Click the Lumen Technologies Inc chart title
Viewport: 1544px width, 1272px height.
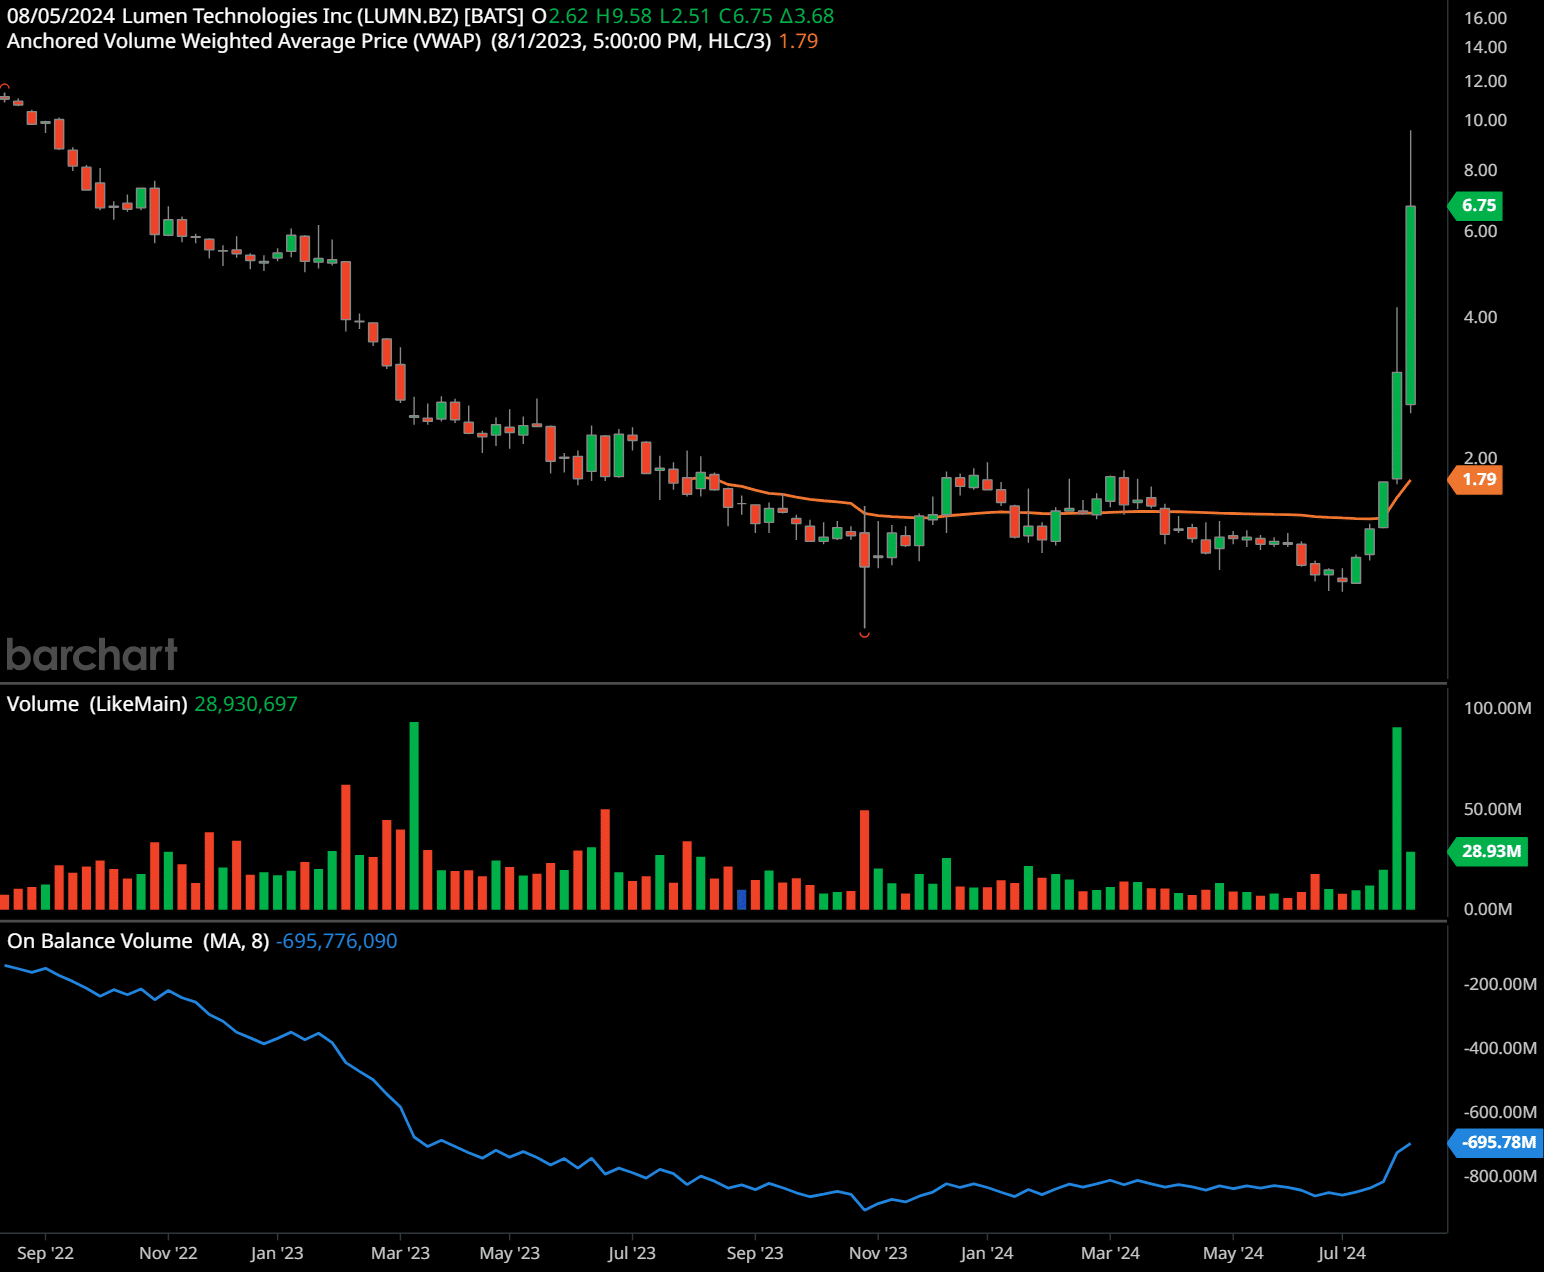[x=238, y=16]
